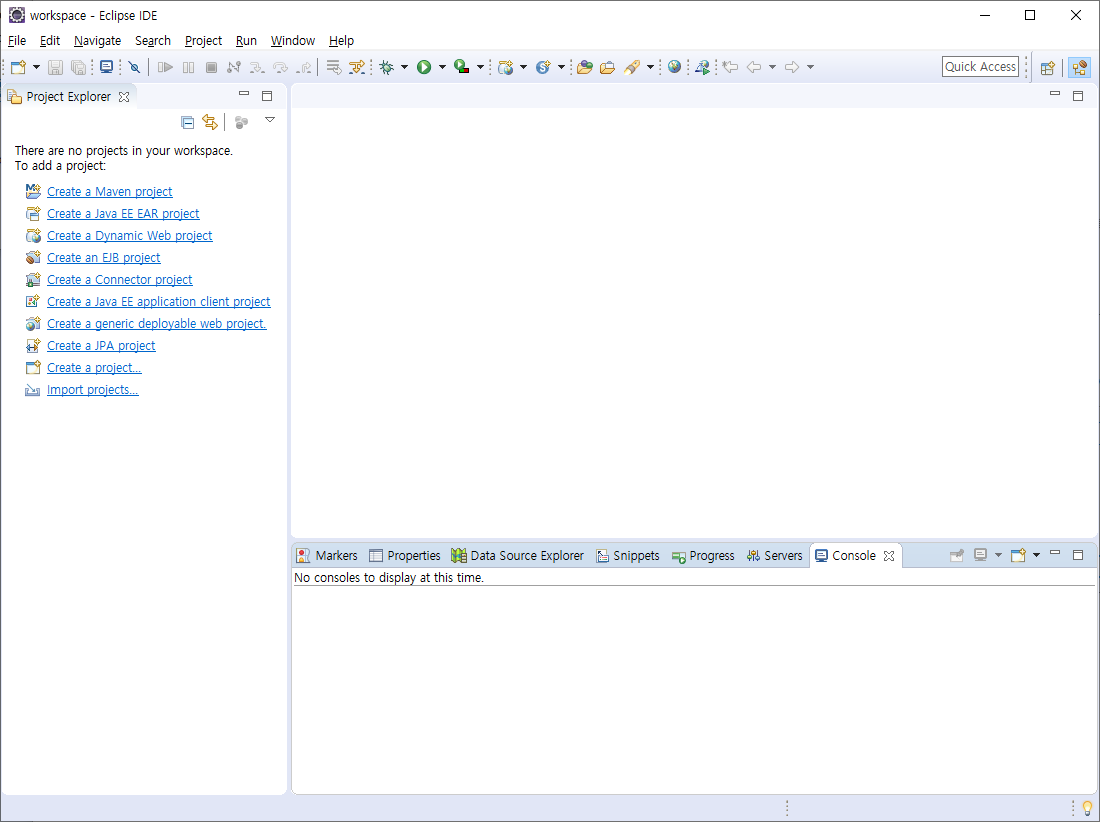This screenshot has height=822, width=1100.
Task: Click the Back navigation arrow
Action: point(754,67)
